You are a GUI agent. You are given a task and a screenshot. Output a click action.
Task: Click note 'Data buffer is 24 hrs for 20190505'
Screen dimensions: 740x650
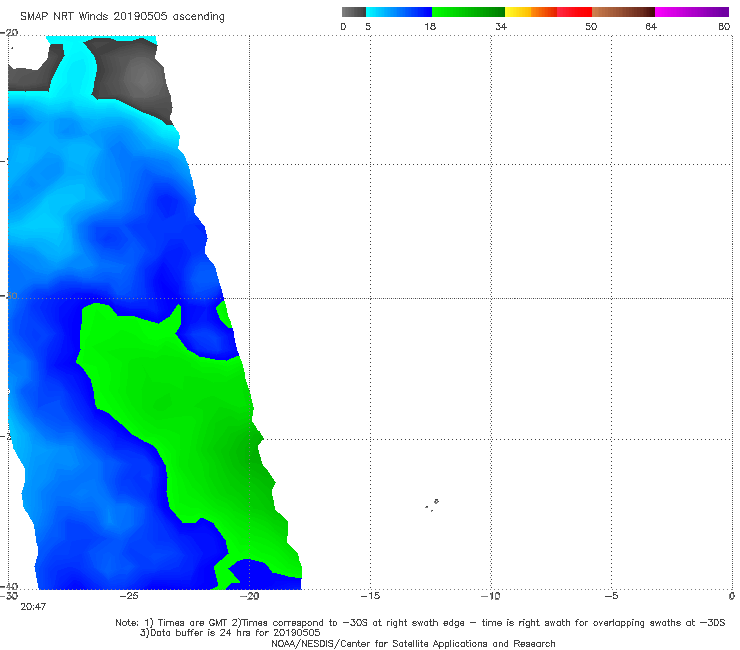(x=230, y=633)
